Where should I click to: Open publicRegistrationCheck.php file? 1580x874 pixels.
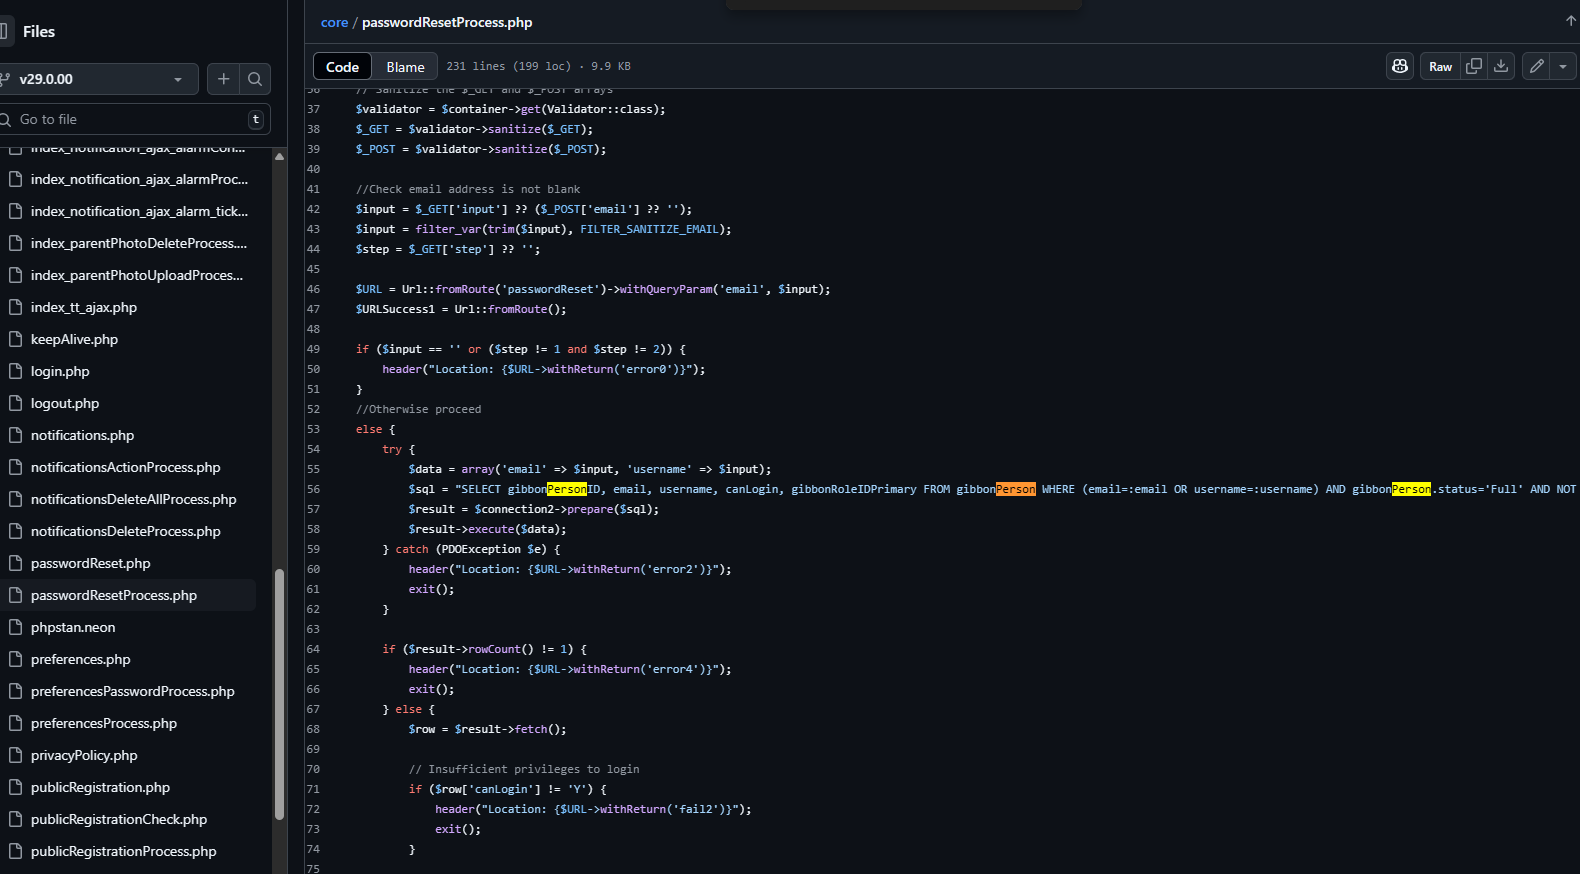tap(119, 819)
